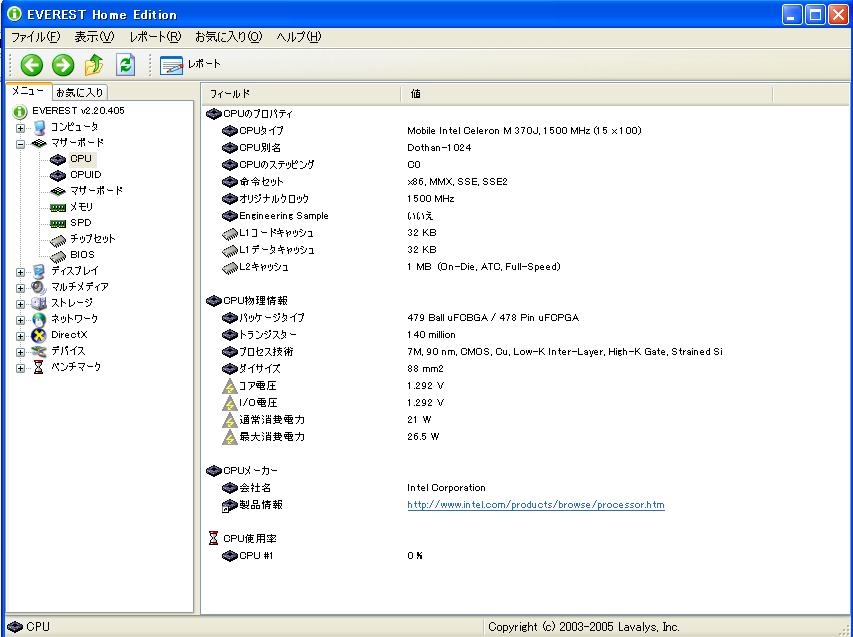The image size is (853, 637).
Task: Click the green forward arrow toolbar icon
Action: [63, 65]
